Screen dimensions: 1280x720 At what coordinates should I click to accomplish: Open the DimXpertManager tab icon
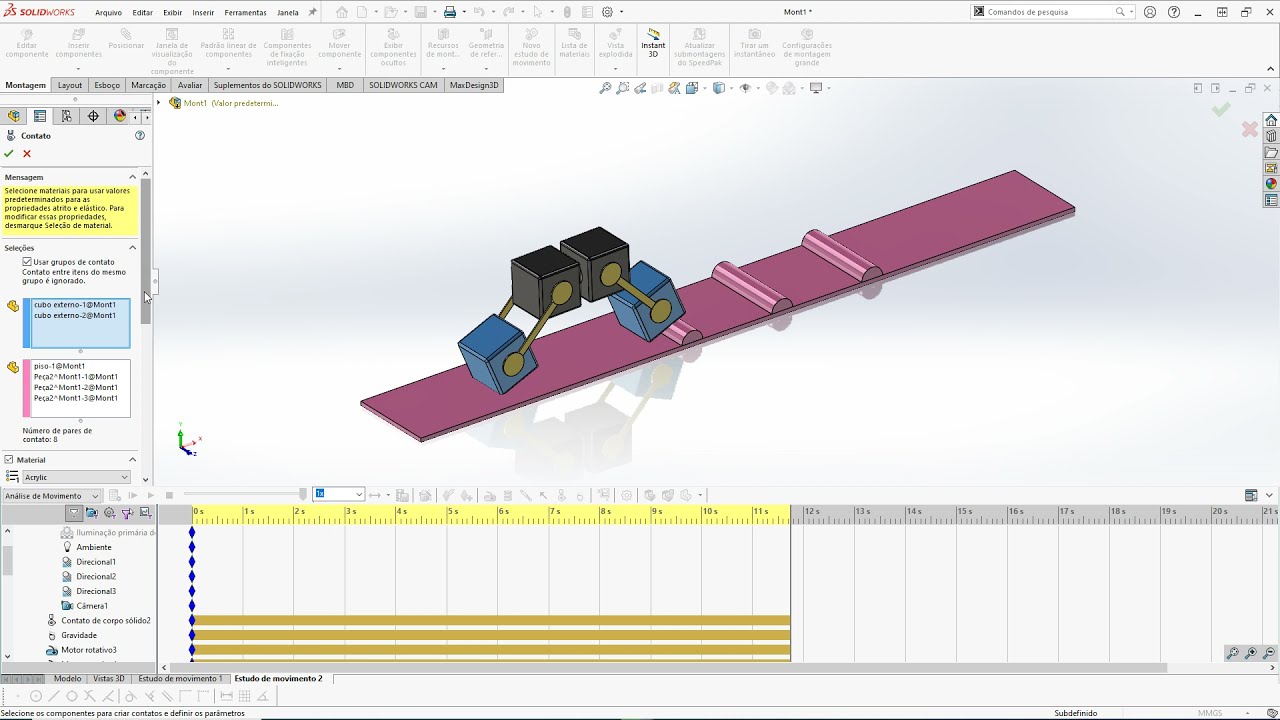pos(93,116)
